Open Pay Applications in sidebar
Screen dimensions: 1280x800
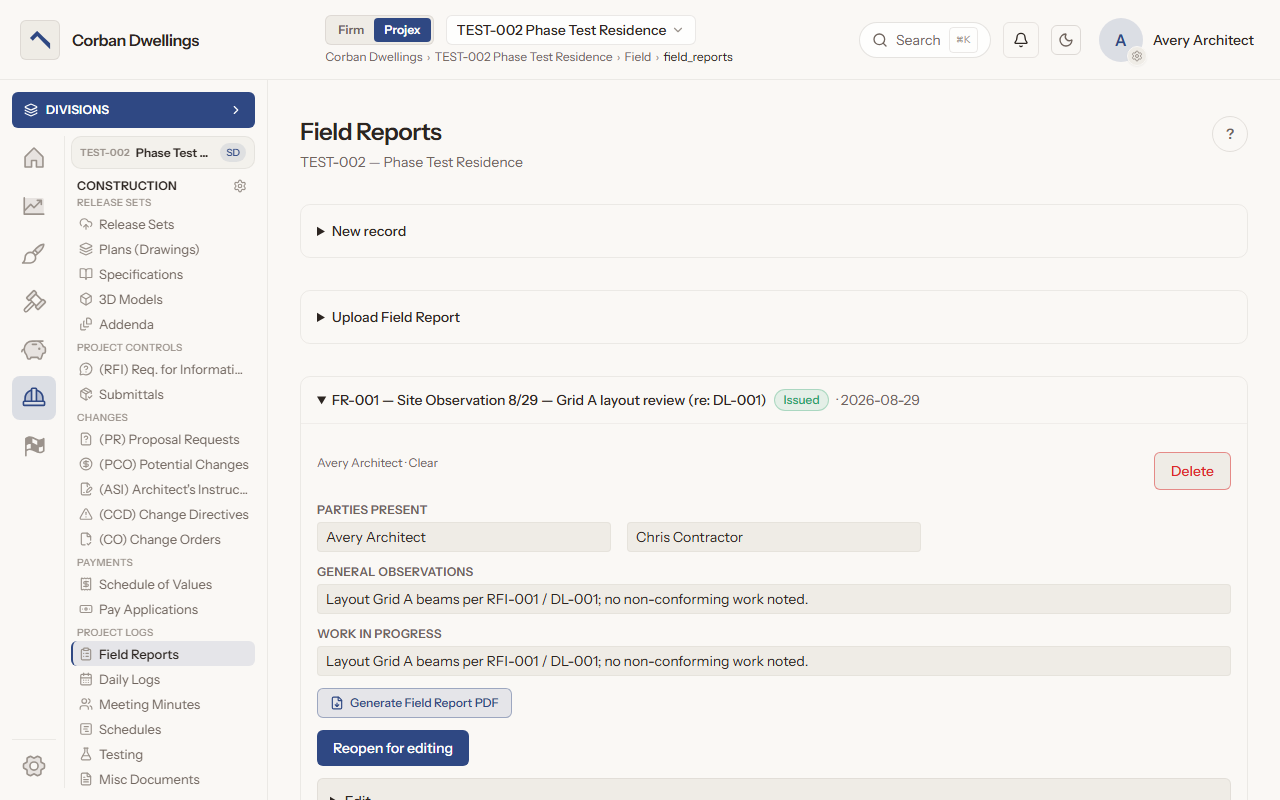162,609
